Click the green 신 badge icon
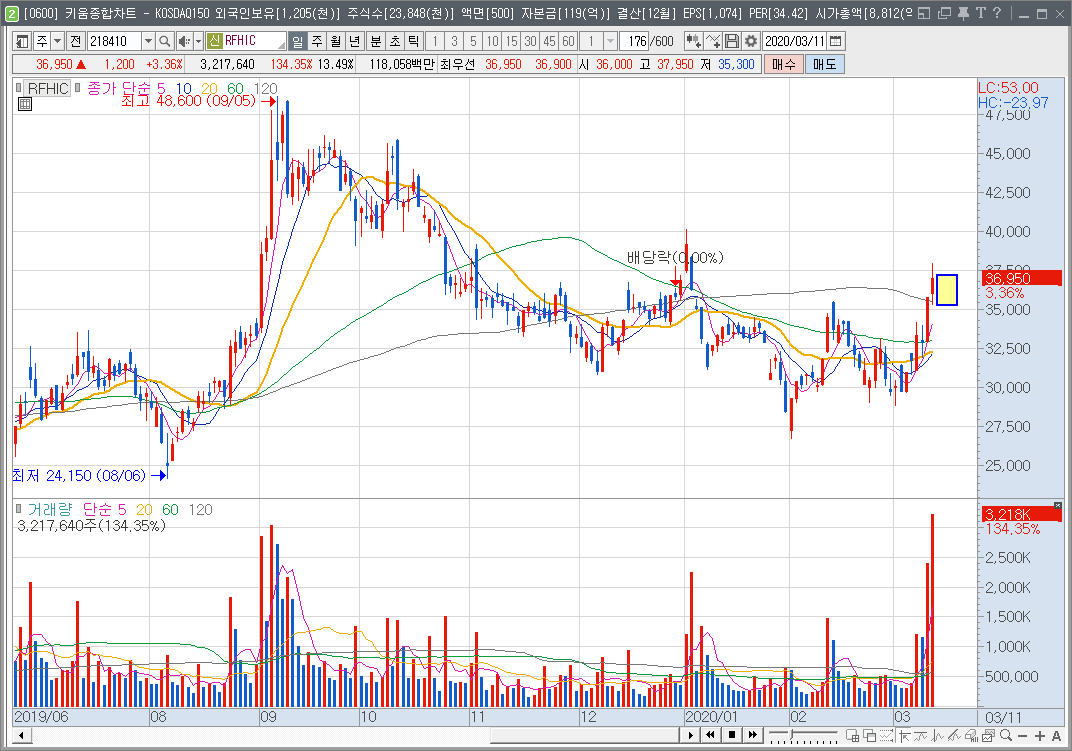The width and height of the screenshot is (1072, 751). tap(214, 41)
